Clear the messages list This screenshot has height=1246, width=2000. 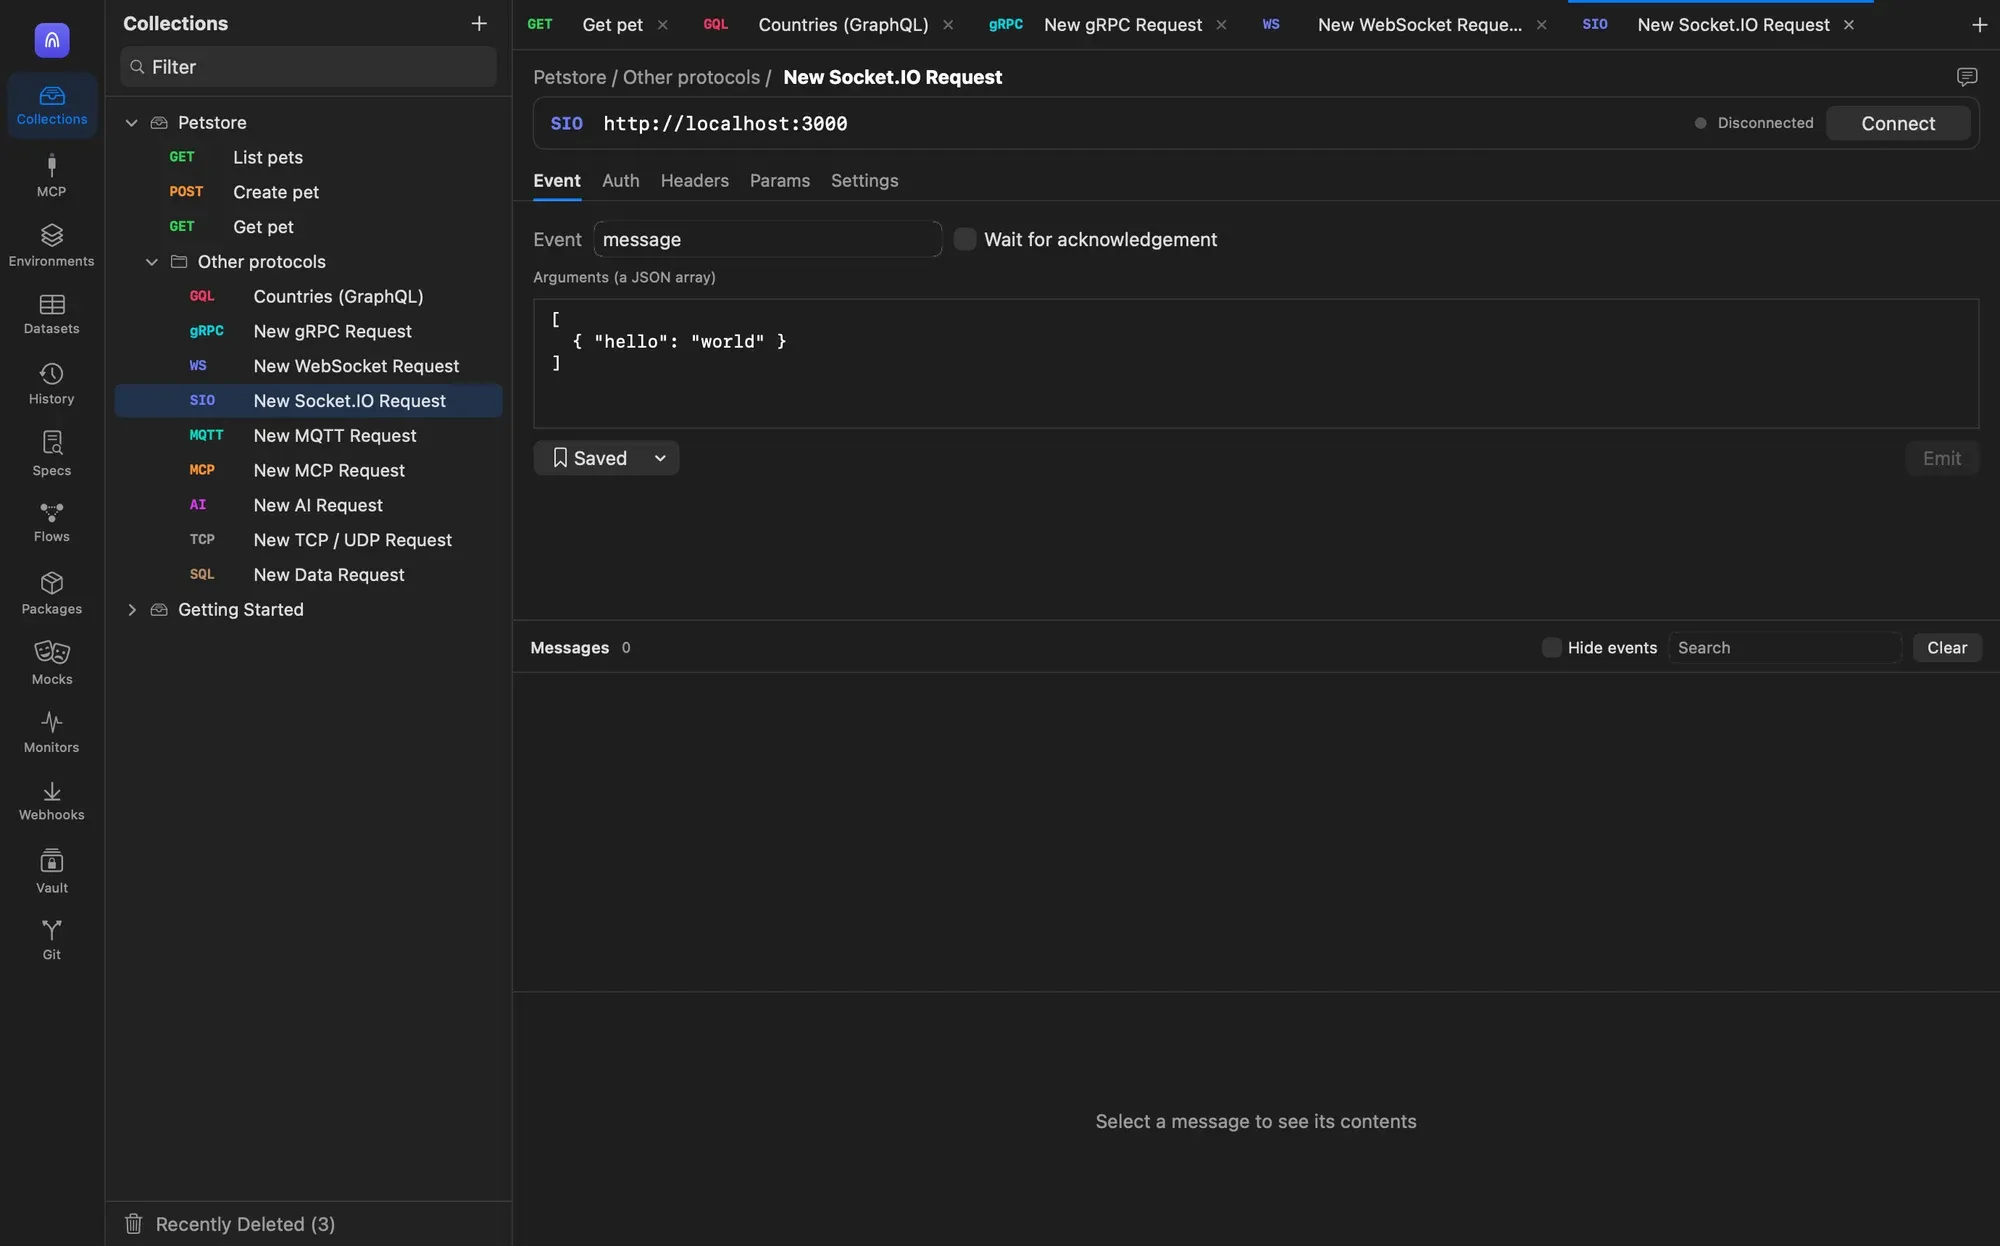click(1947, 648)
